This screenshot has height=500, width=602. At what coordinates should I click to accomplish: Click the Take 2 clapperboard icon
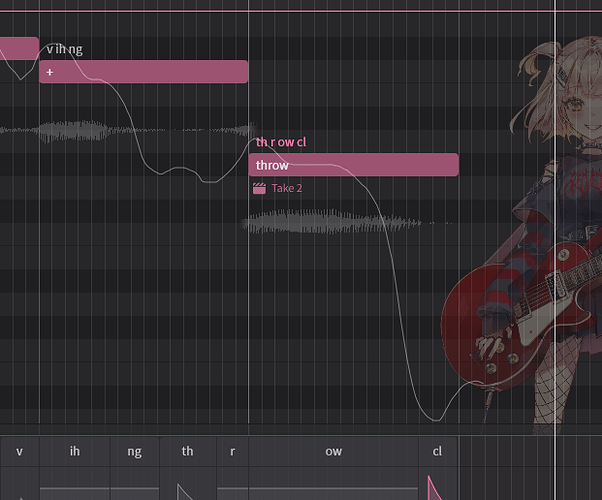259,188
